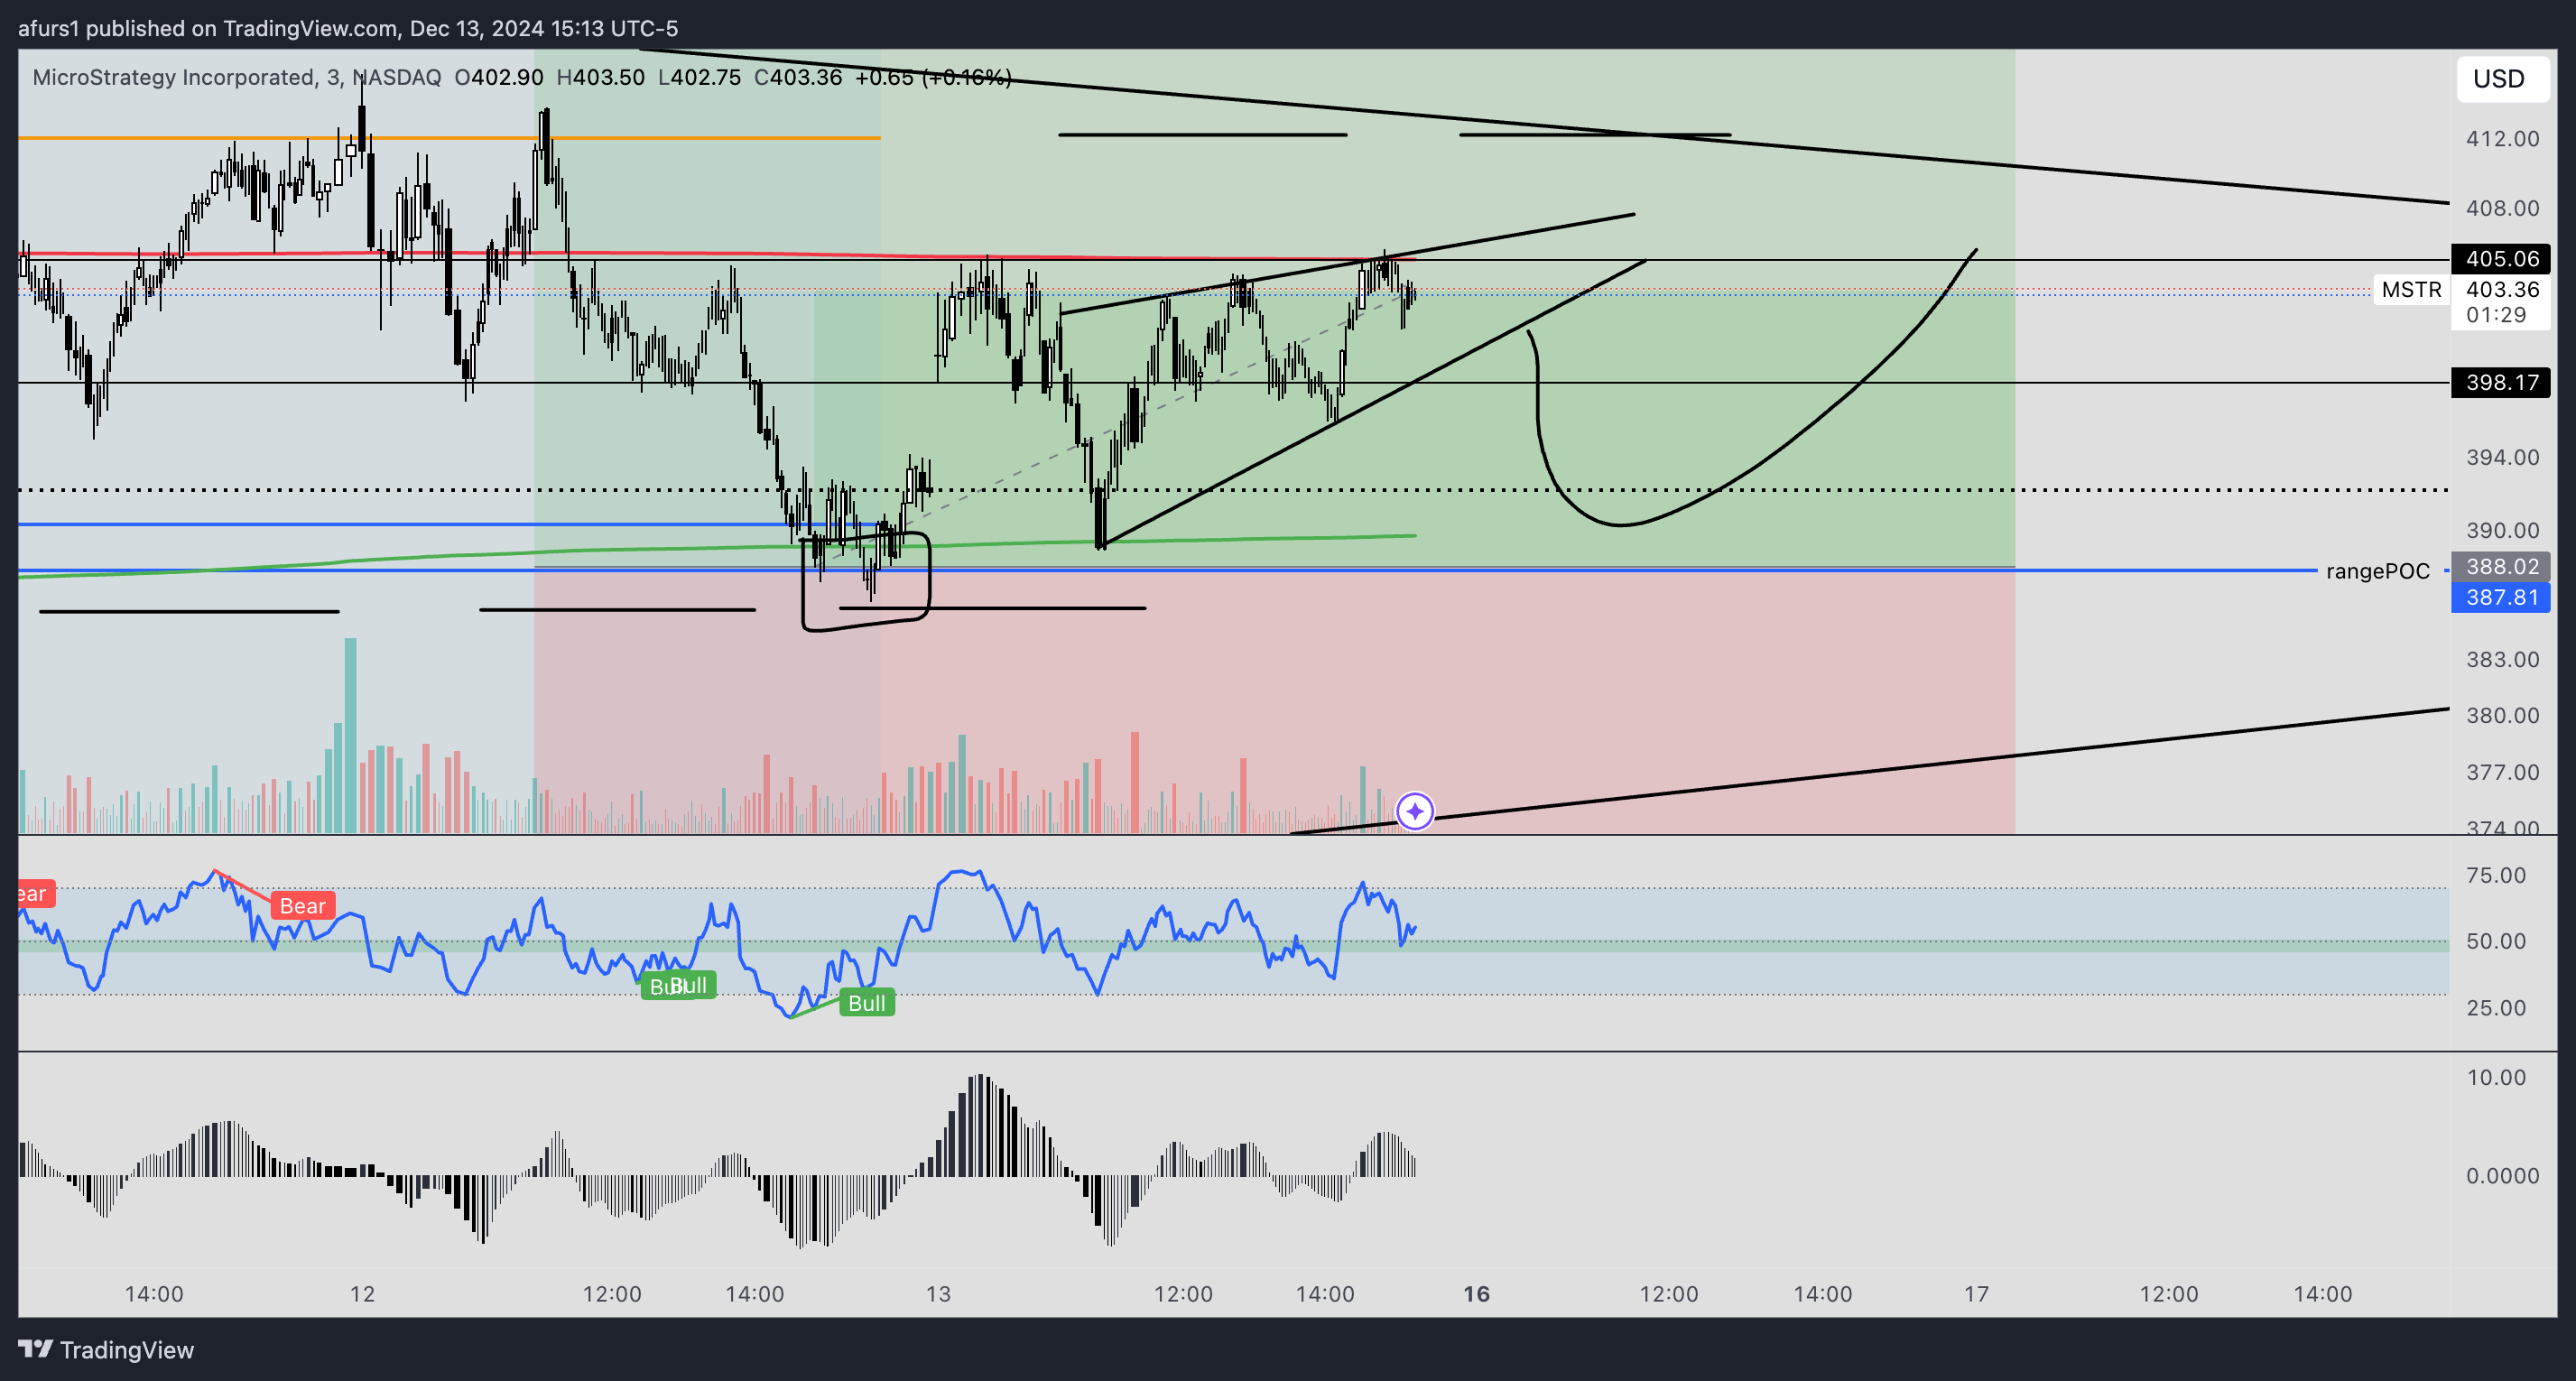Viewport: 2576px width, 1381px height.
Task: Click the afurs1 publisher caption text
Action: click(x=348, y=28)
